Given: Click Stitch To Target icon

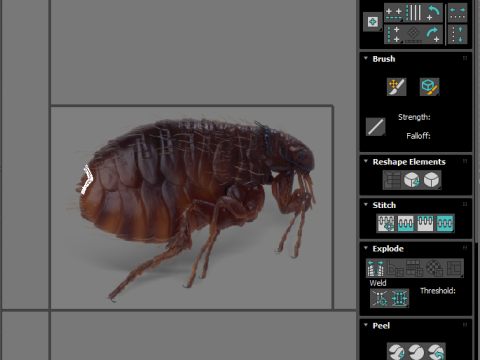Looking at the screenshot, I should coord(386,223).
